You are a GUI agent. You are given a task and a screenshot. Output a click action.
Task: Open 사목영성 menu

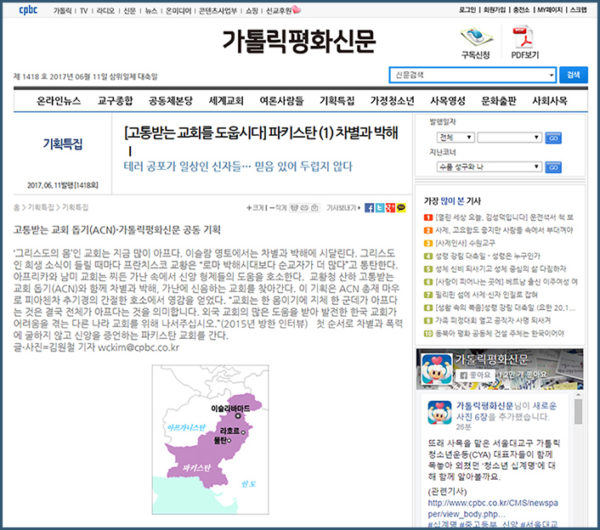tap(448, 101)
